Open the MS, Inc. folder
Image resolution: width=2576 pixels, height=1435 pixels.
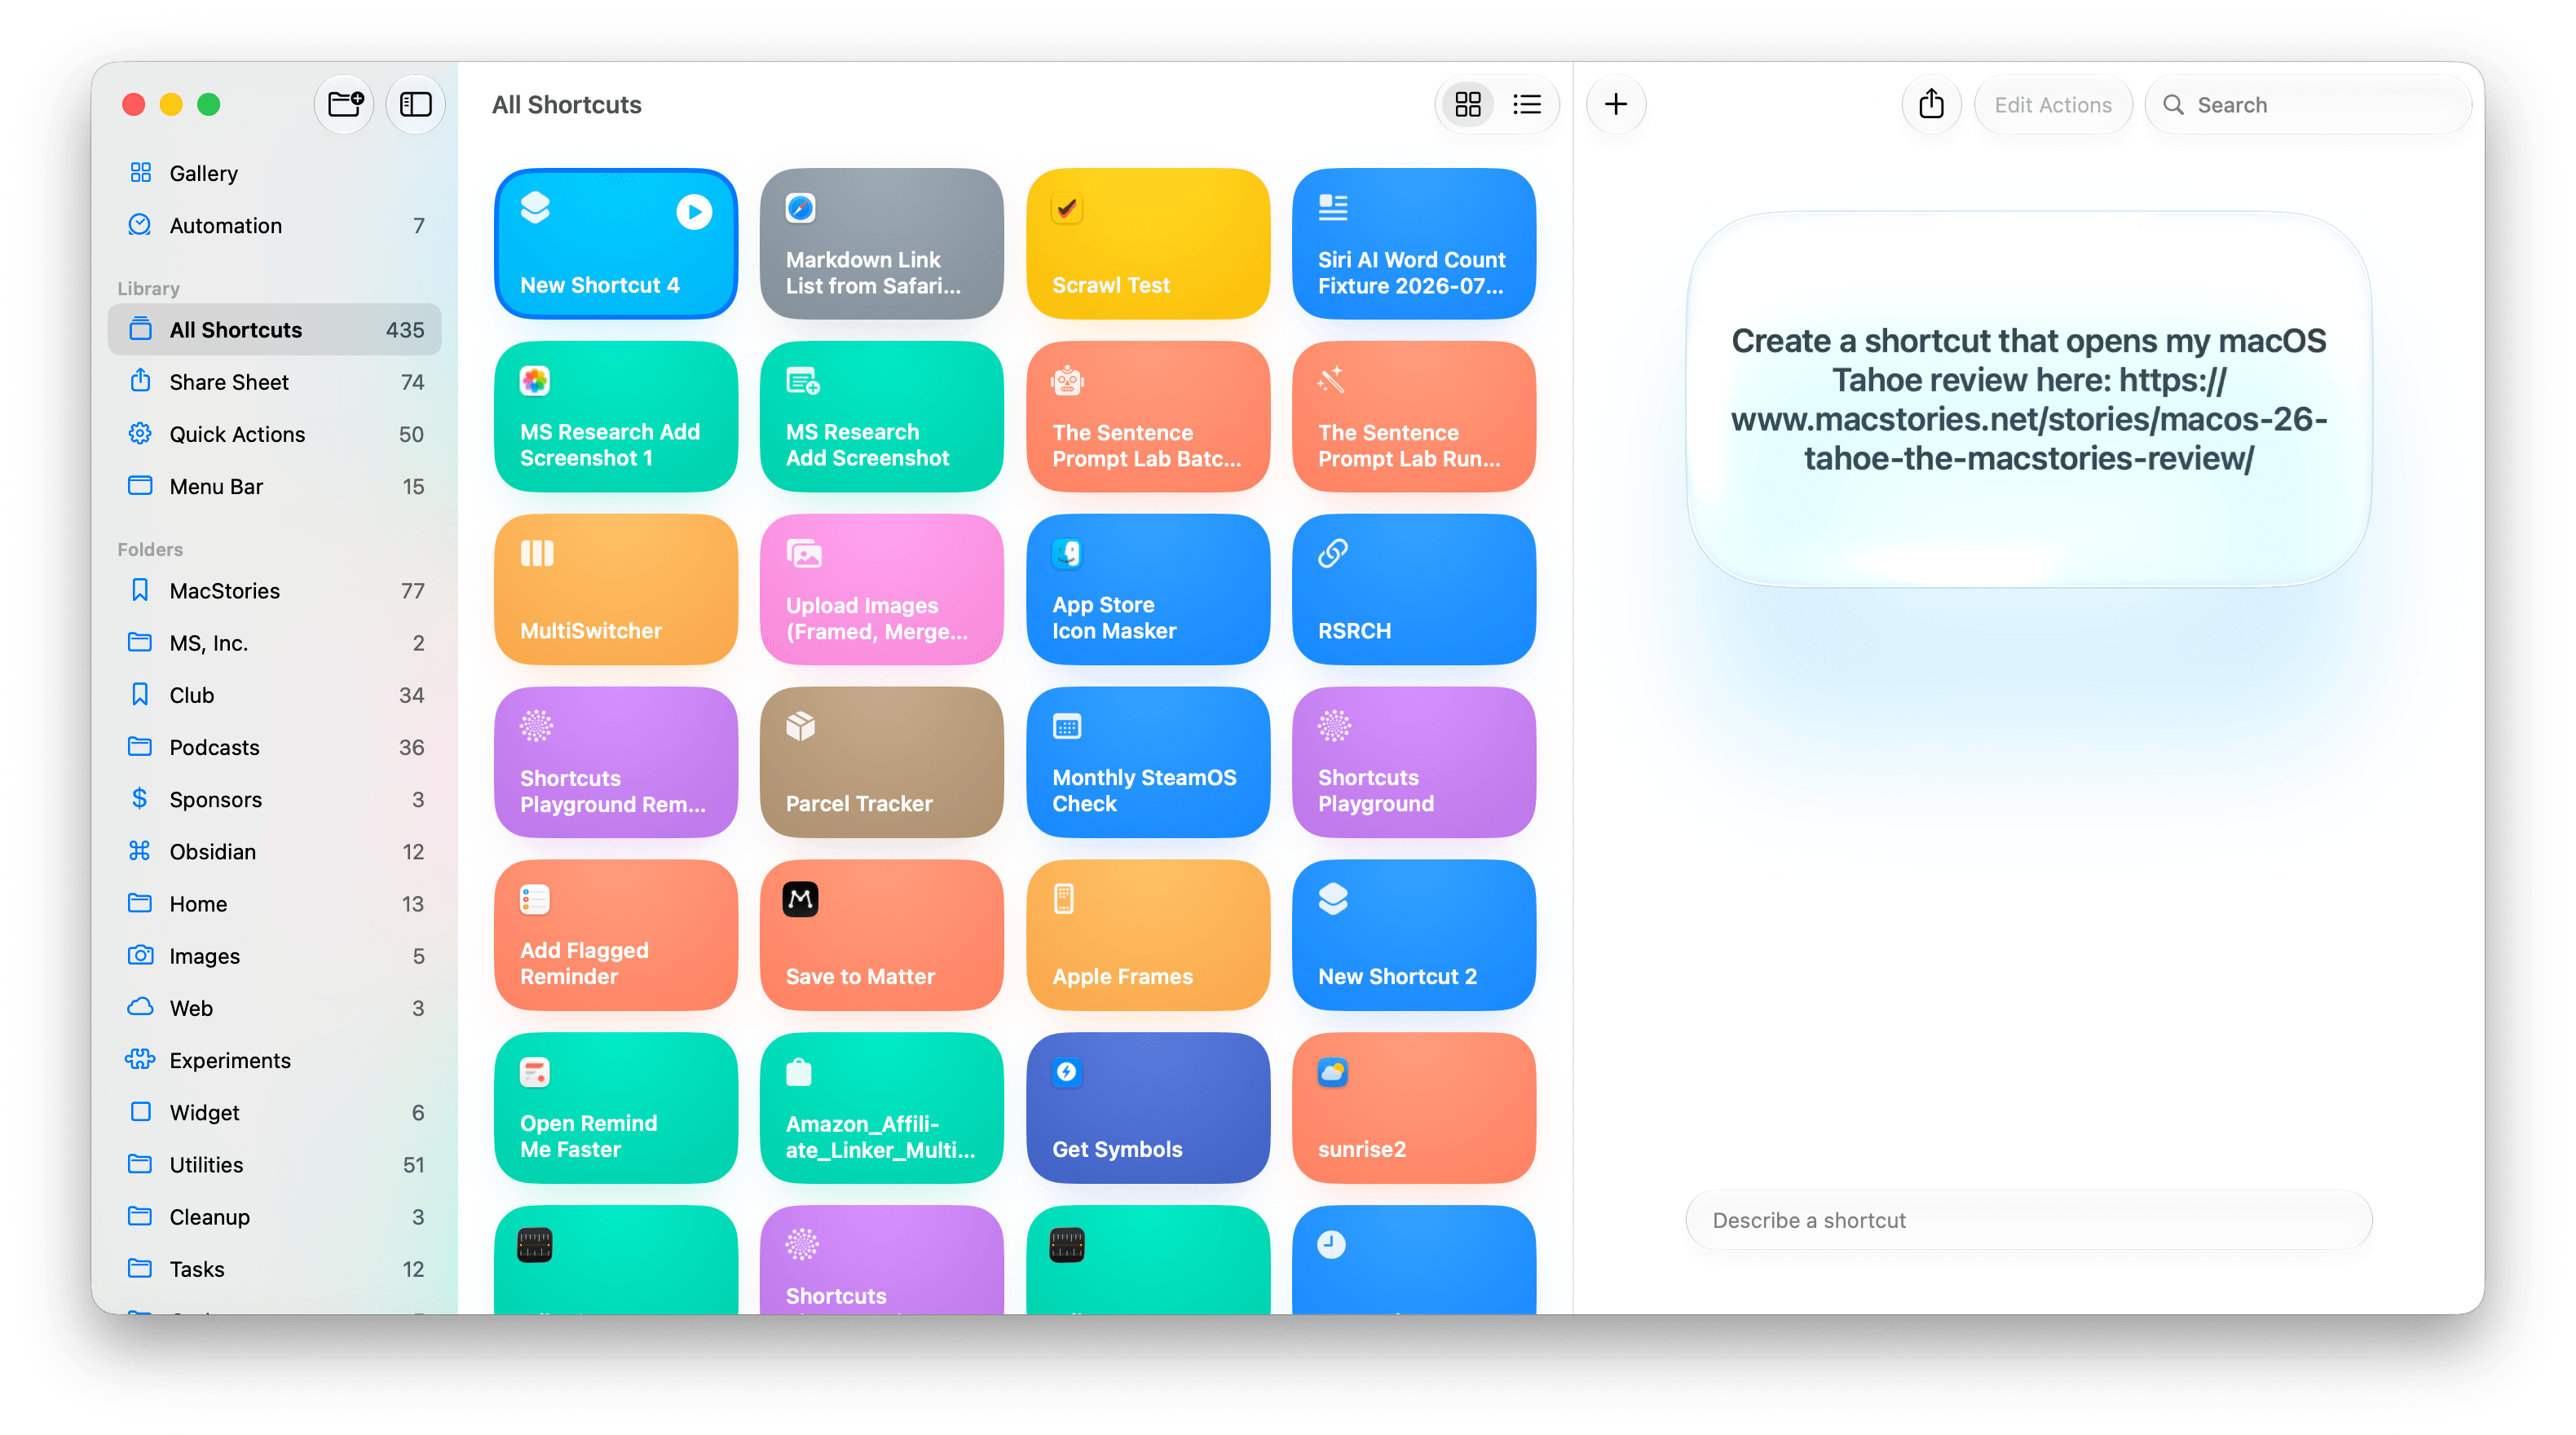point(274,642)
